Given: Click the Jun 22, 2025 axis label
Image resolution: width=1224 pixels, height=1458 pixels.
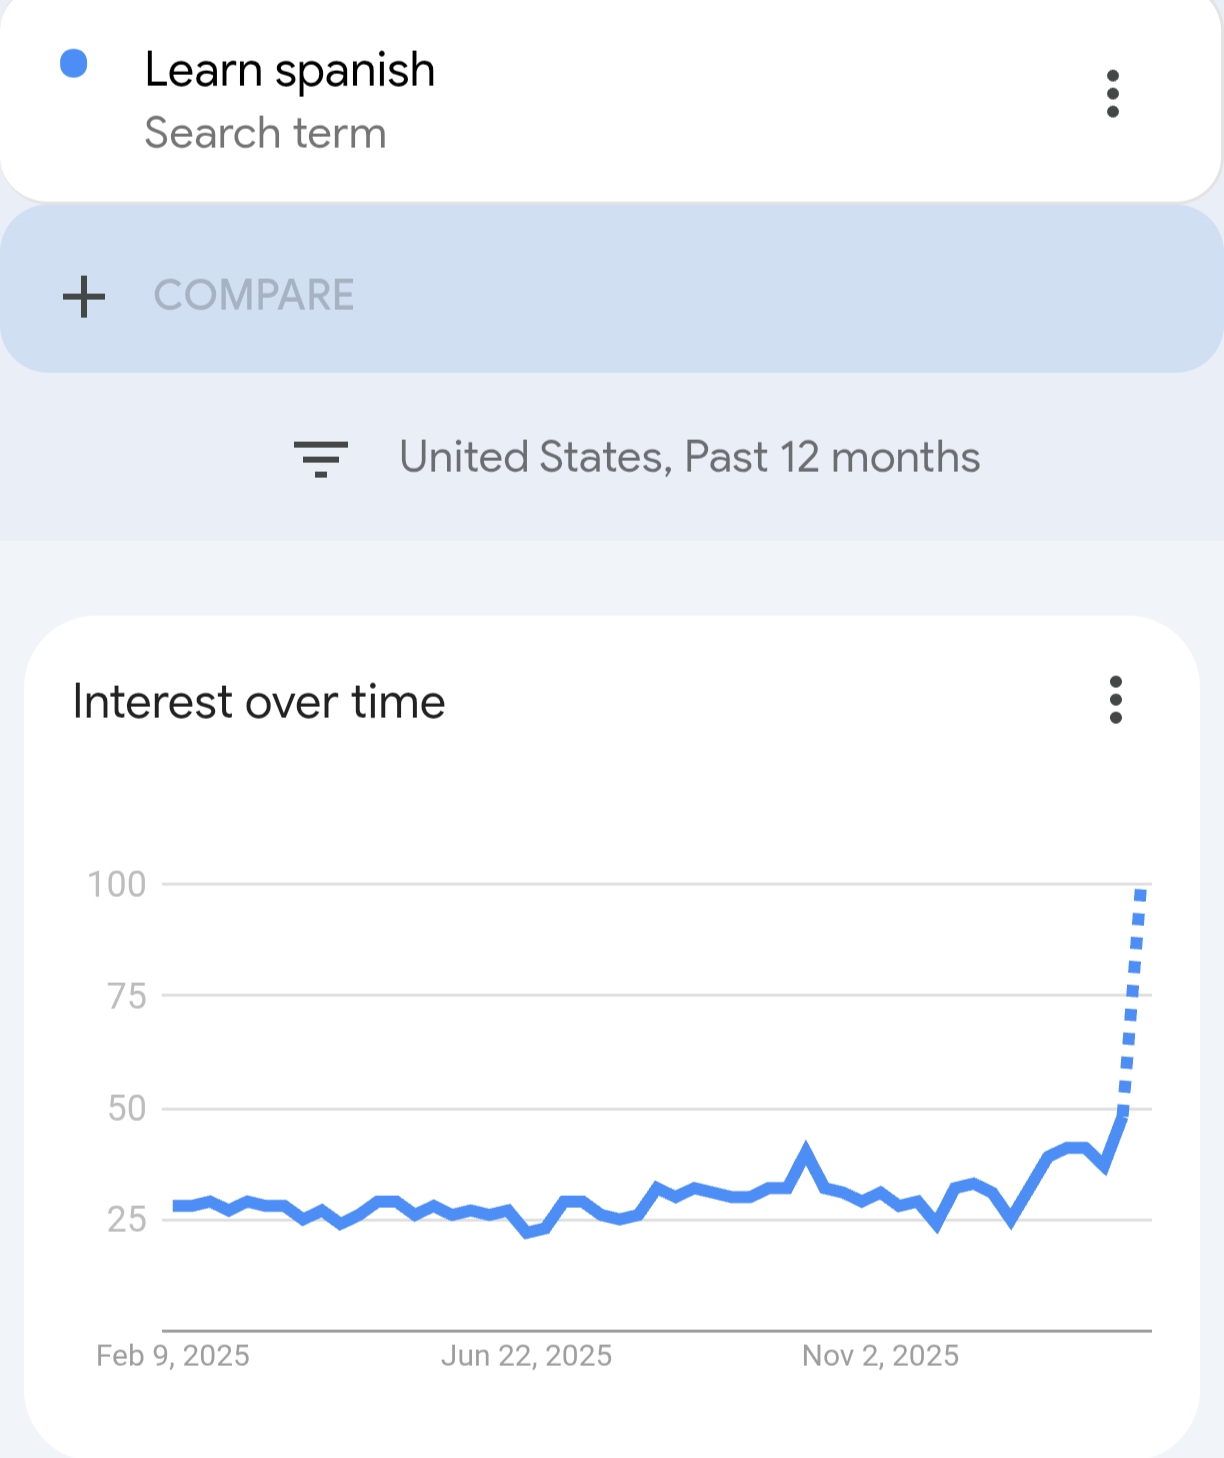Looking at the screenshot, I should (x=526, y=1356).
